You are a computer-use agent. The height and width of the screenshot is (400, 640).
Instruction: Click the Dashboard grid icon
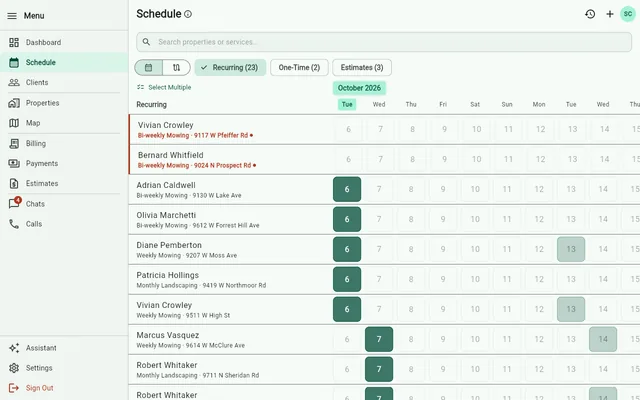coord(14,42)
